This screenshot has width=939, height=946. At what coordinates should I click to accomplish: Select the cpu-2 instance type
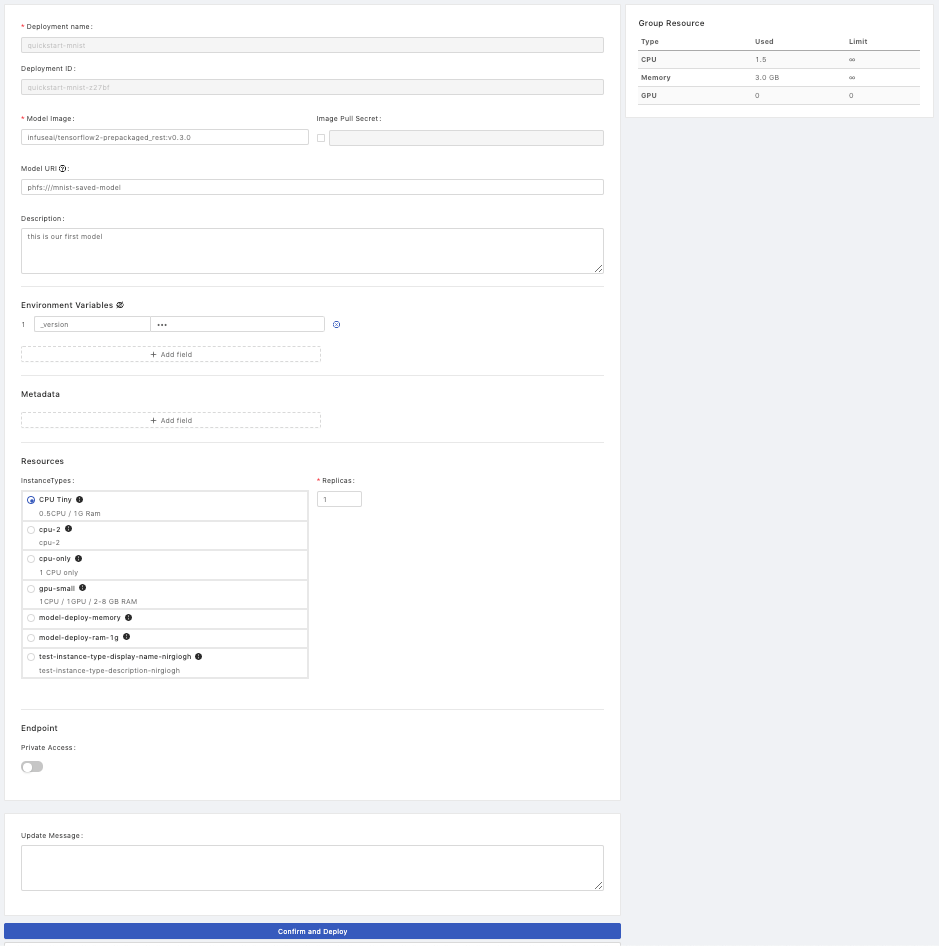pos(31,530)
